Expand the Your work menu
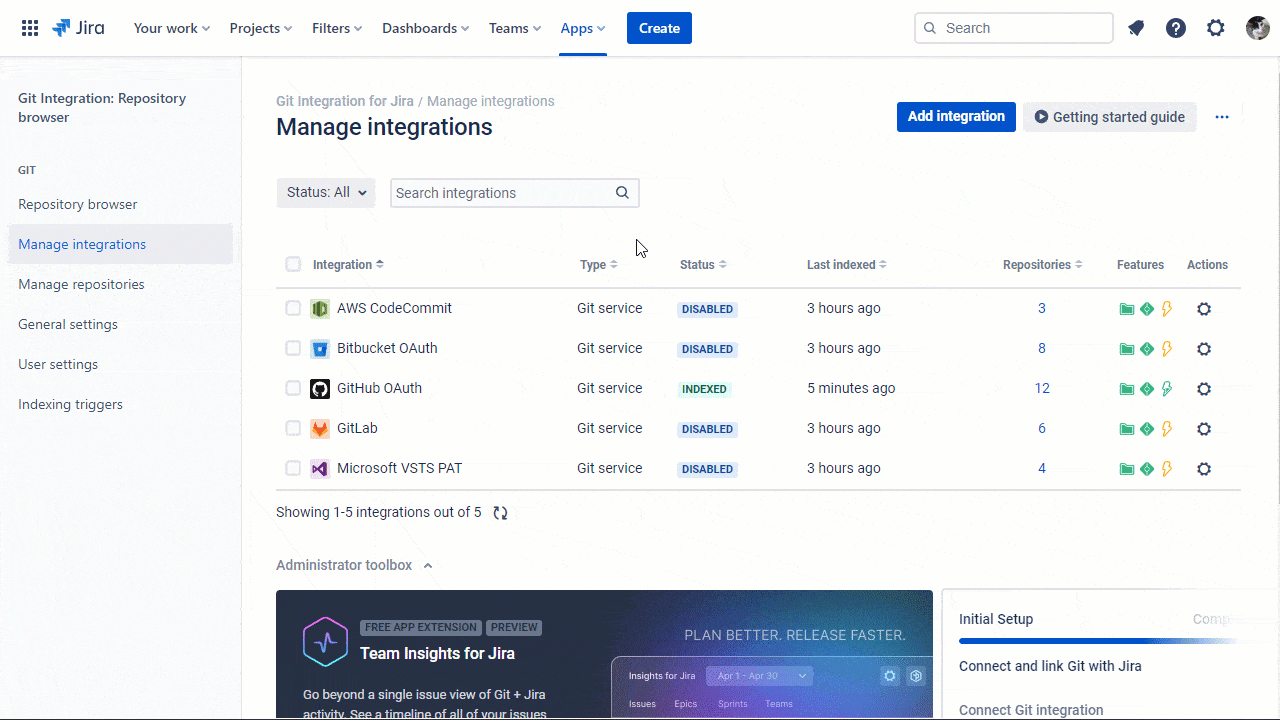 pyautogui.click(x=171, y=28)
